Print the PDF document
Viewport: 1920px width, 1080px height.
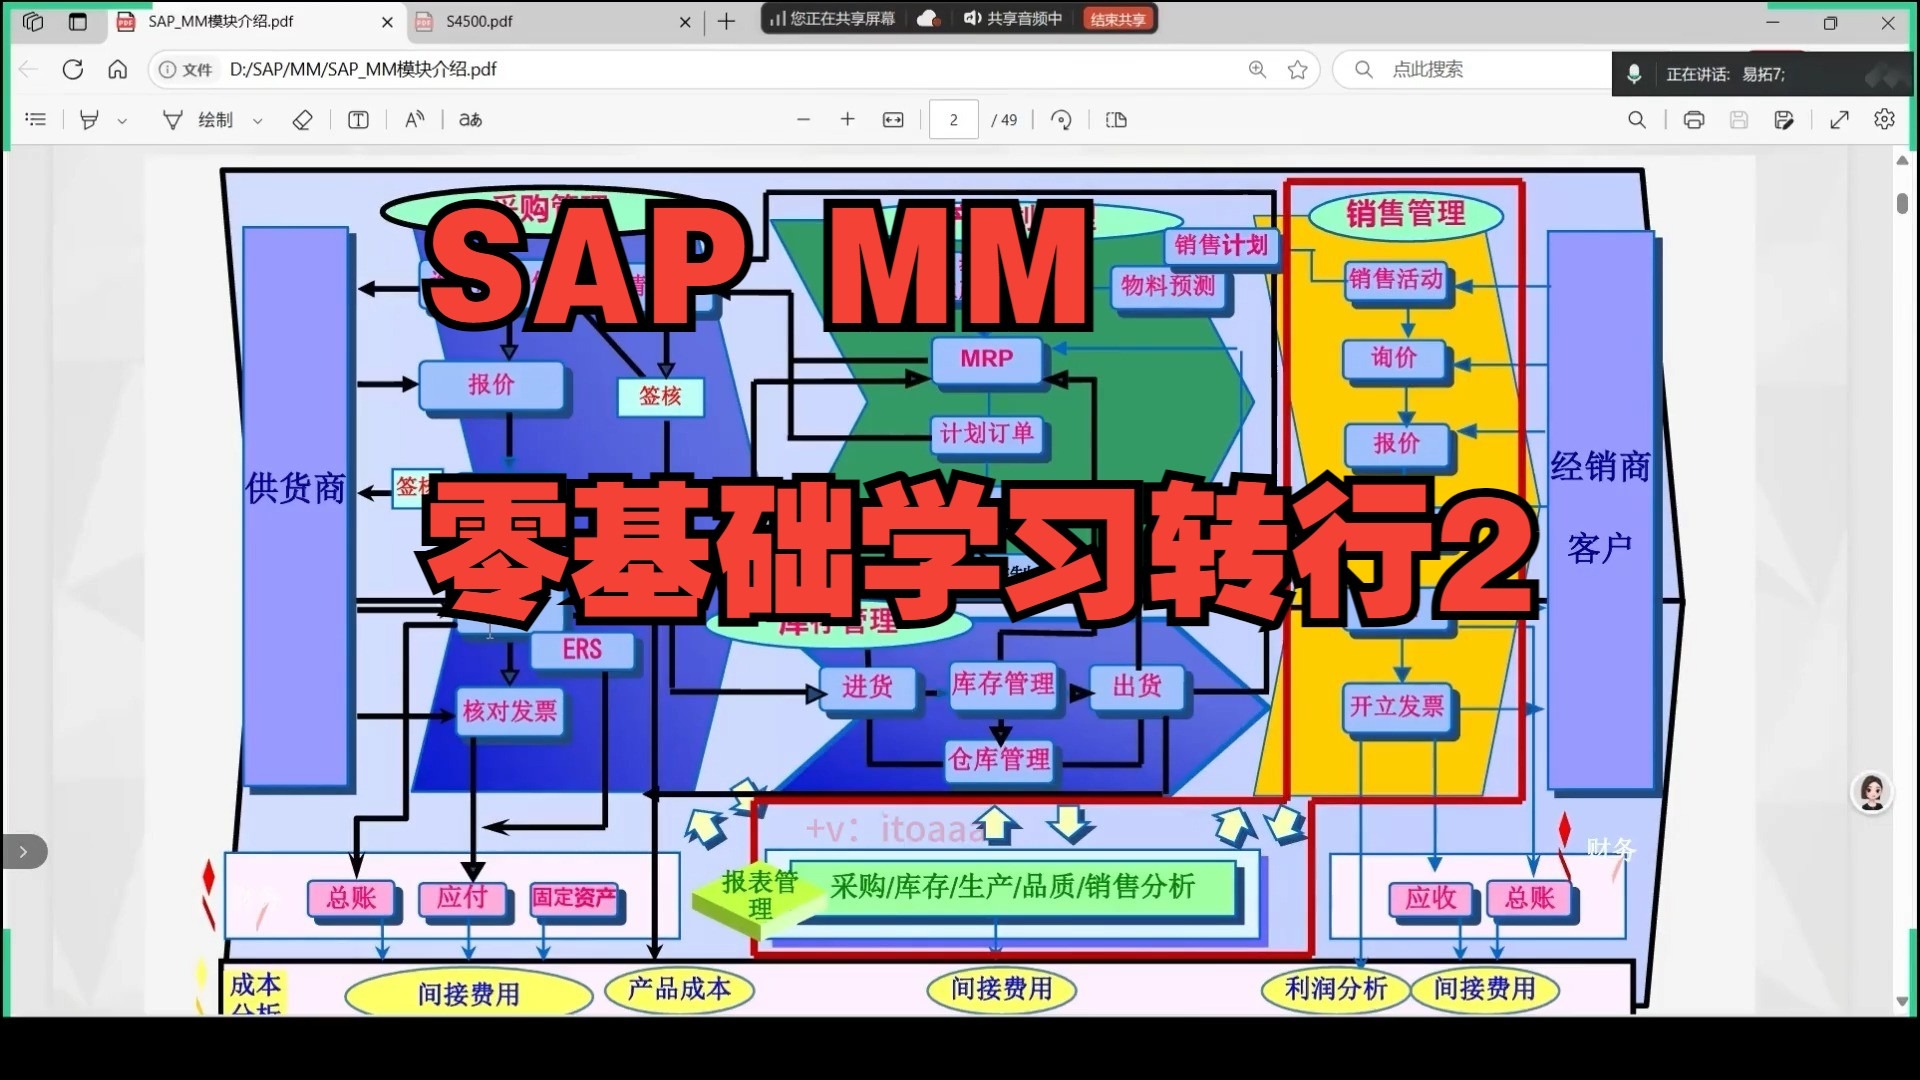coord(1694,120)
